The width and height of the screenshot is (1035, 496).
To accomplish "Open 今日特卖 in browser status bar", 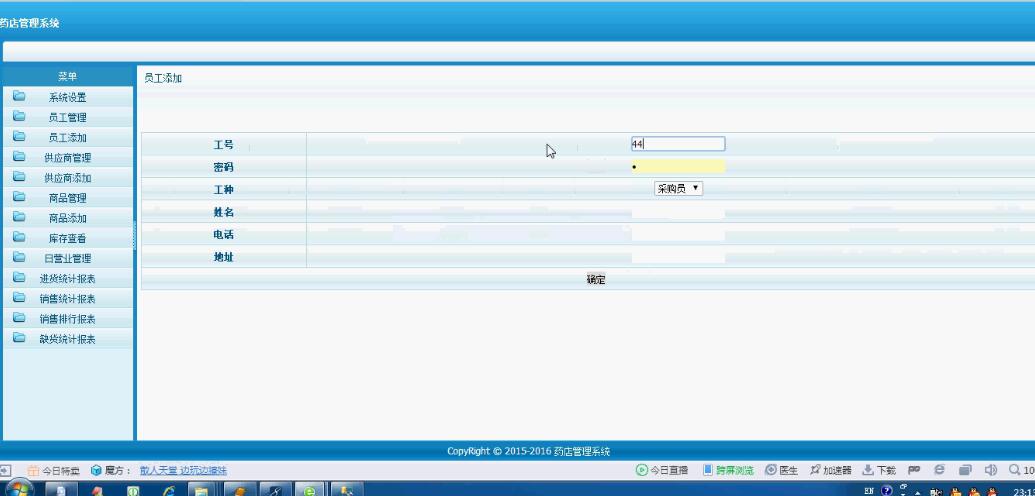I will (x=53, y=470).
